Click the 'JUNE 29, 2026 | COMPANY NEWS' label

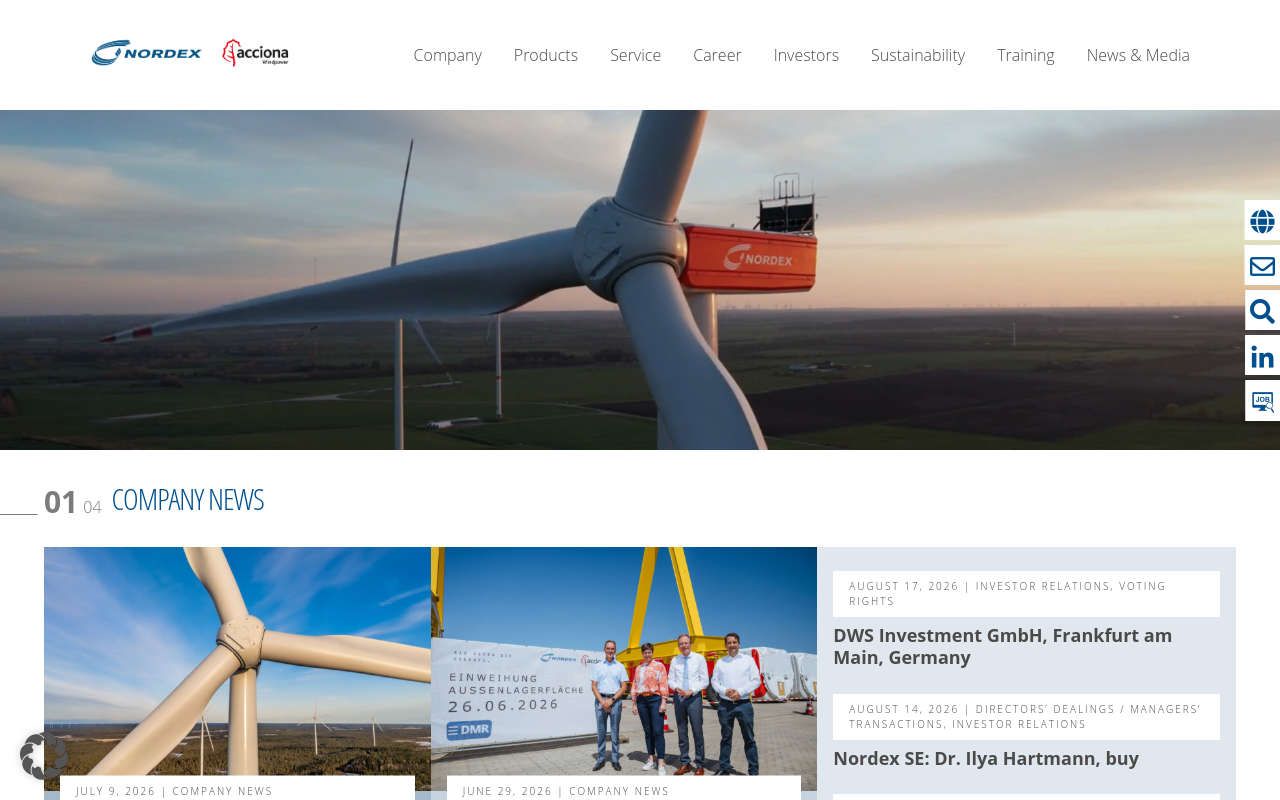pyautogui.click(x=566, y=791)
